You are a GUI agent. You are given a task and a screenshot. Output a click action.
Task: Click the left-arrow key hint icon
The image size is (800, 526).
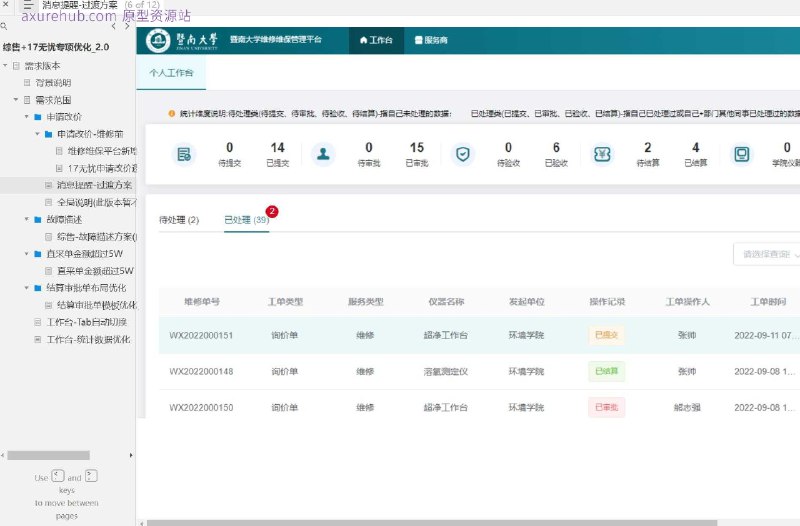58,476
